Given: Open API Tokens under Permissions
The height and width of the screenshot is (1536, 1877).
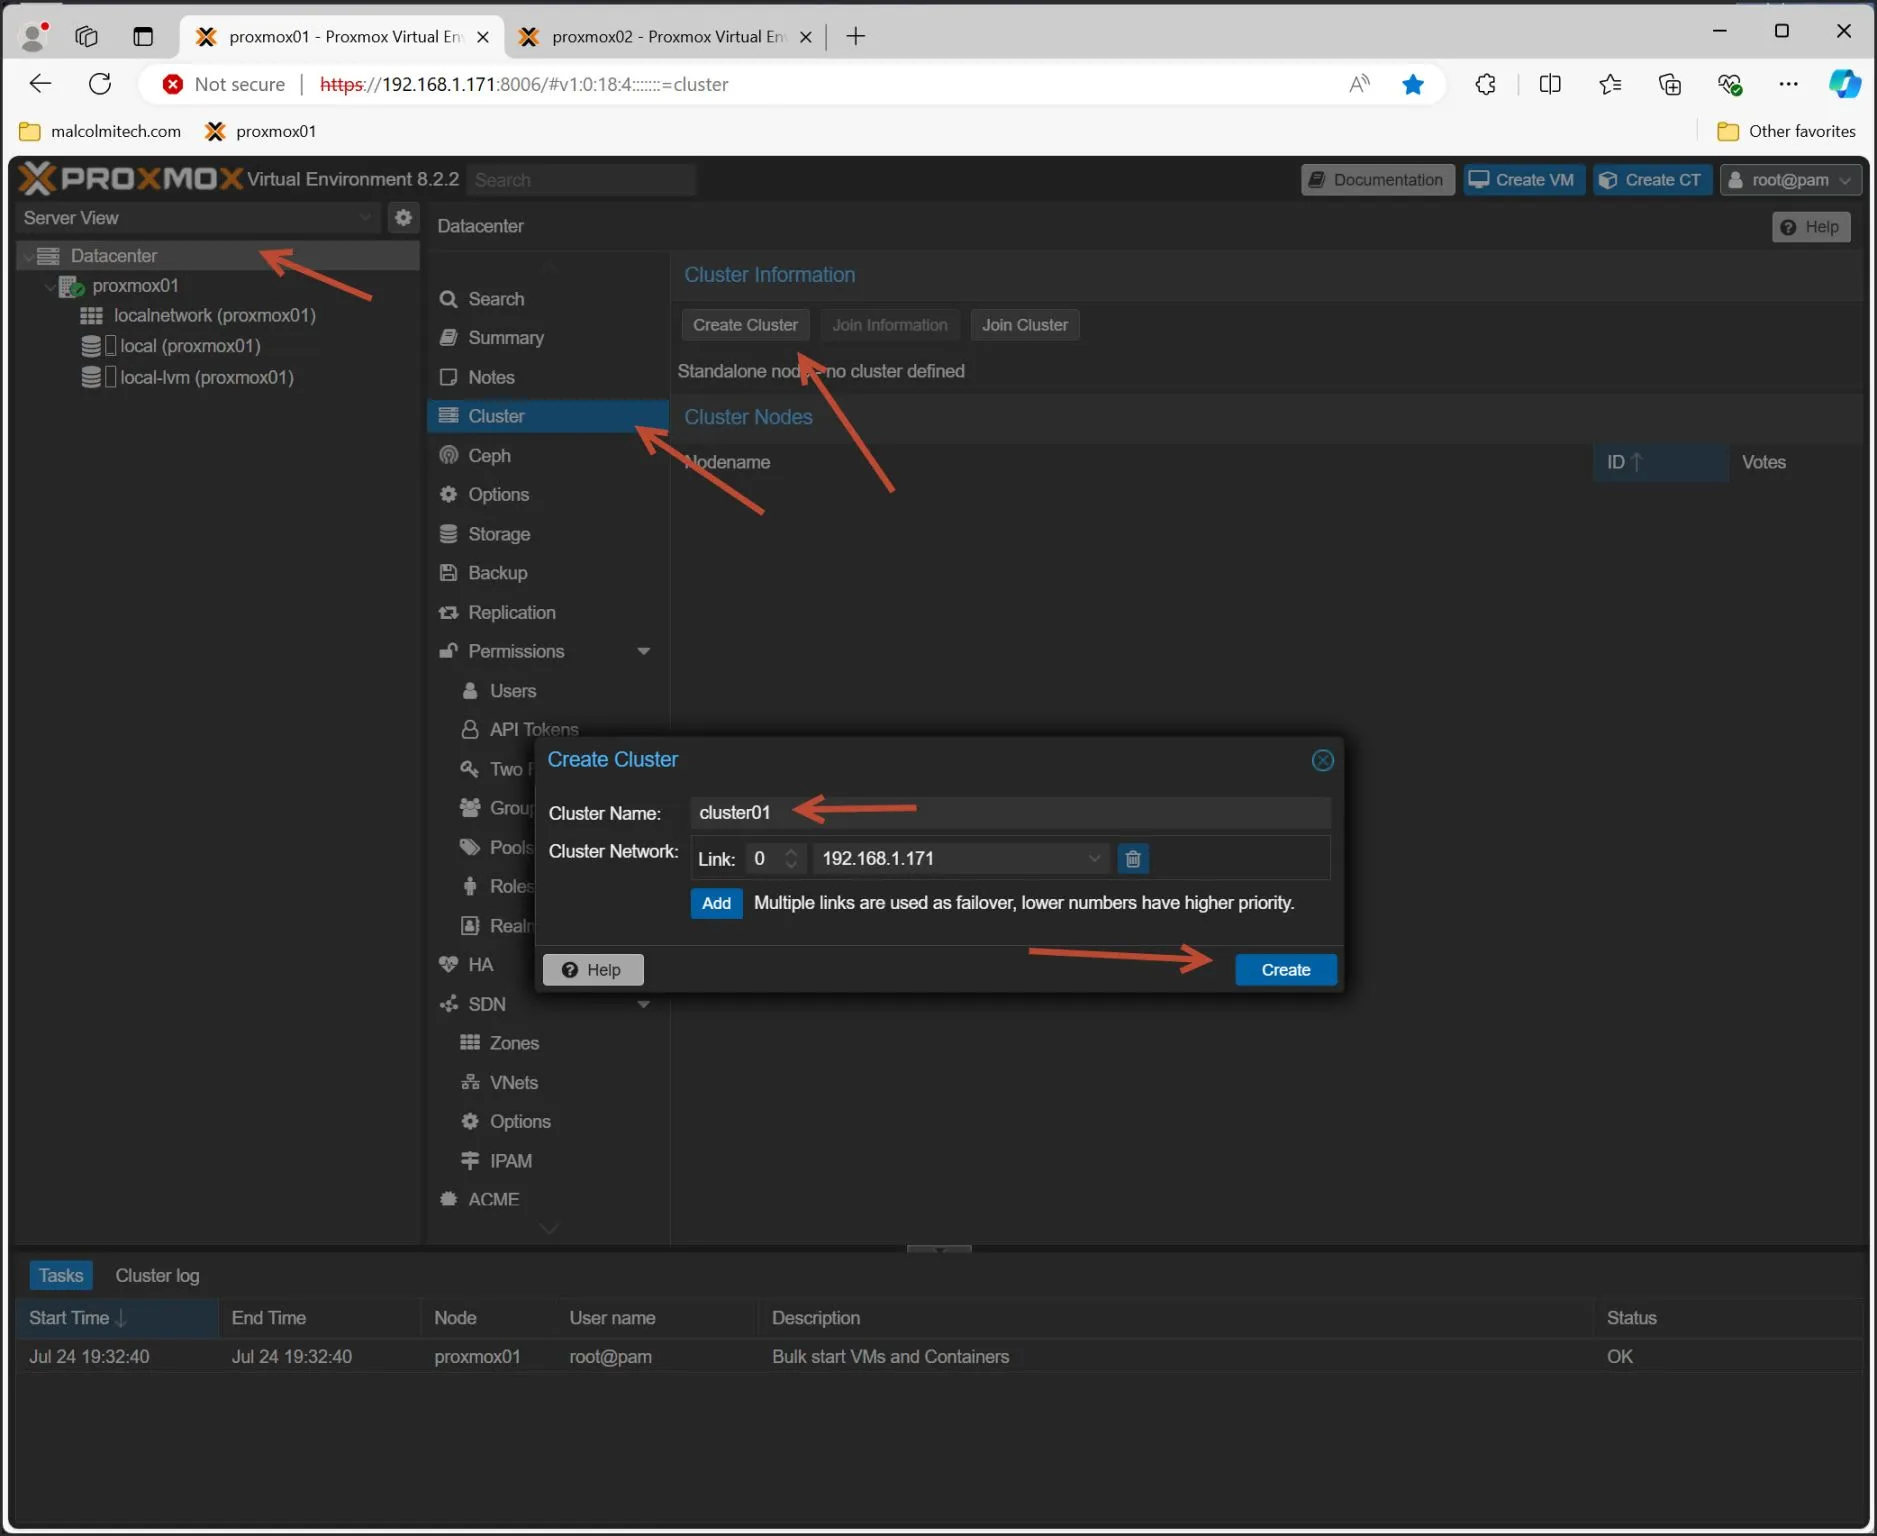Looking at the screenshot, I should pos(533,729).
